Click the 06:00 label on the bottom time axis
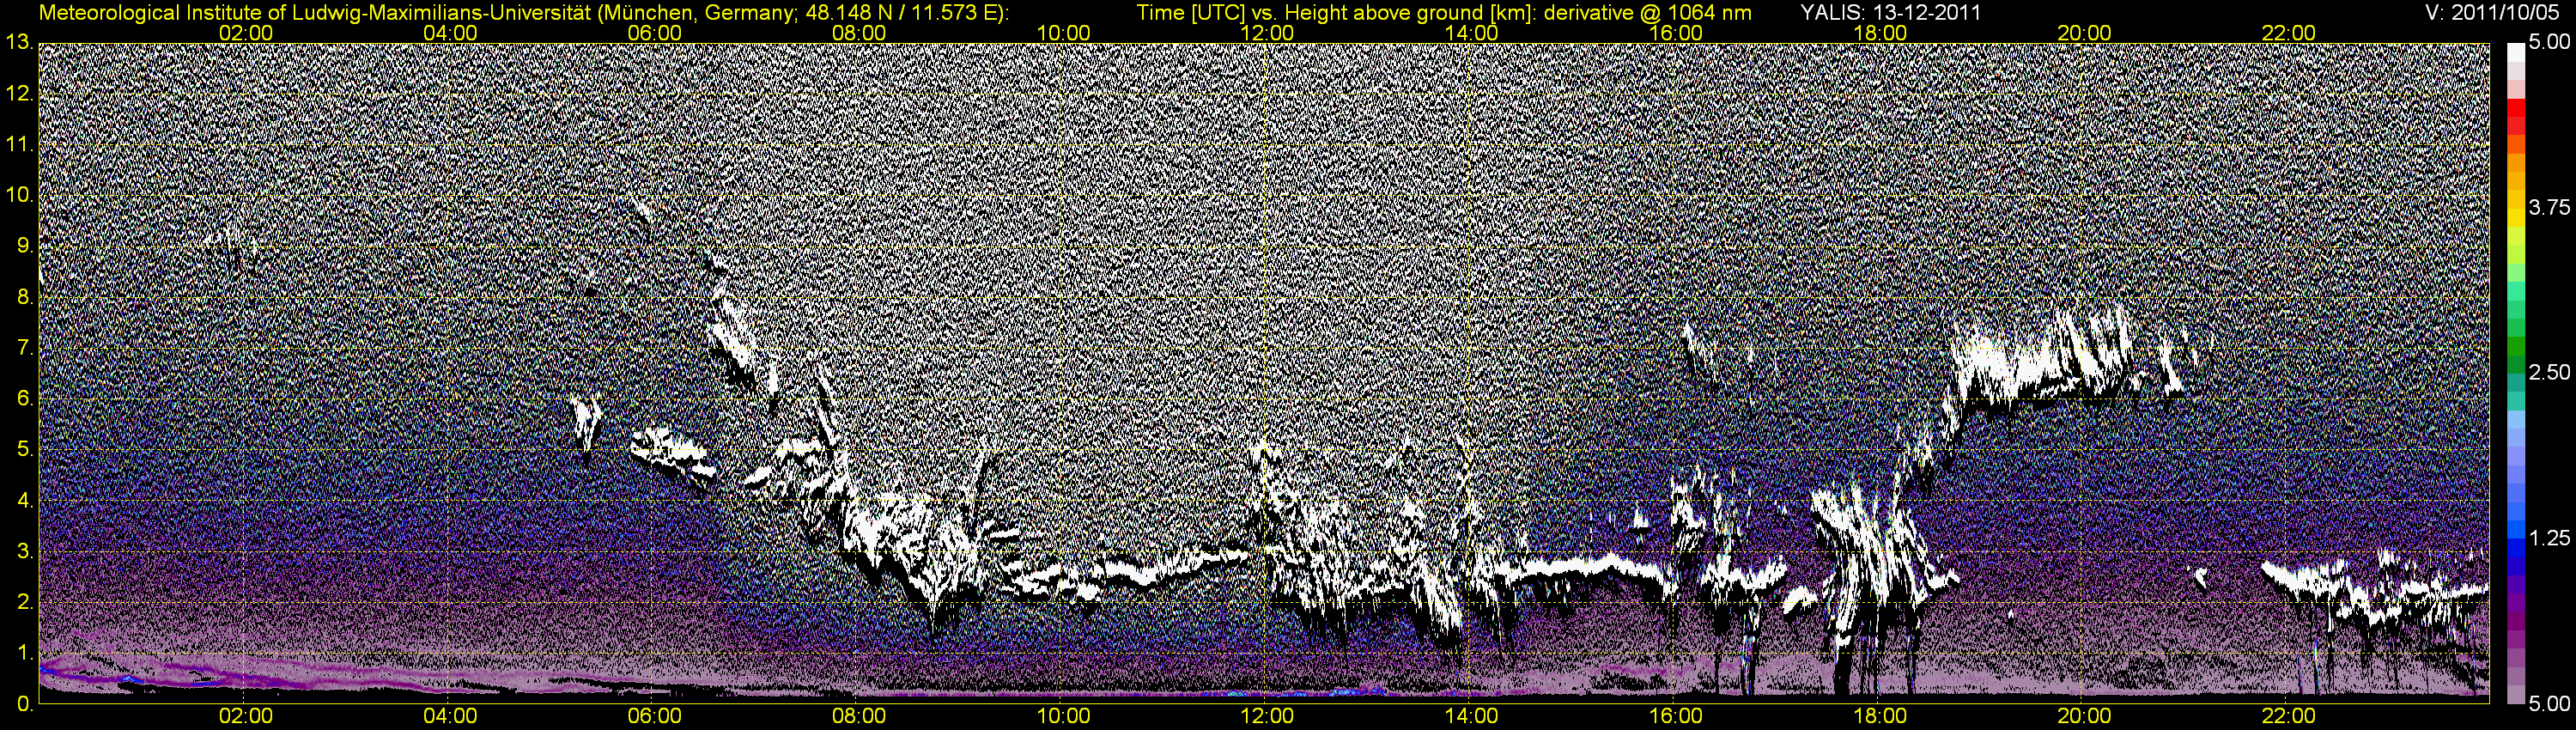This screenshot has width=2576, height=730. tap(655, 716)
